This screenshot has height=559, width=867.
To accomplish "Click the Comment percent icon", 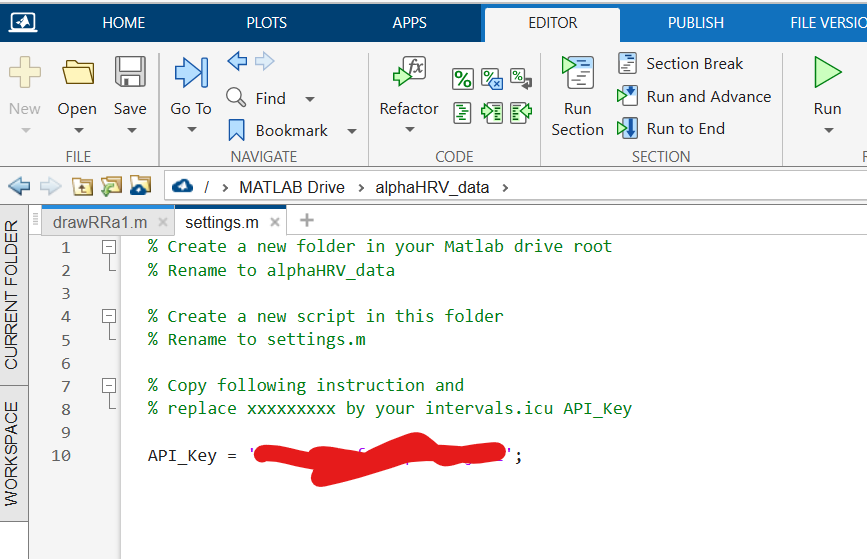I will (462, 79).
